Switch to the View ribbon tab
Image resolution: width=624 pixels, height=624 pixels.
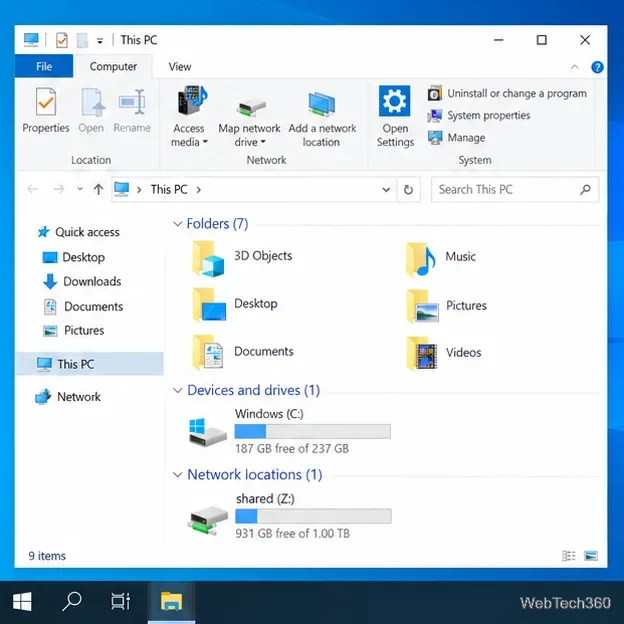pos(179,66)
